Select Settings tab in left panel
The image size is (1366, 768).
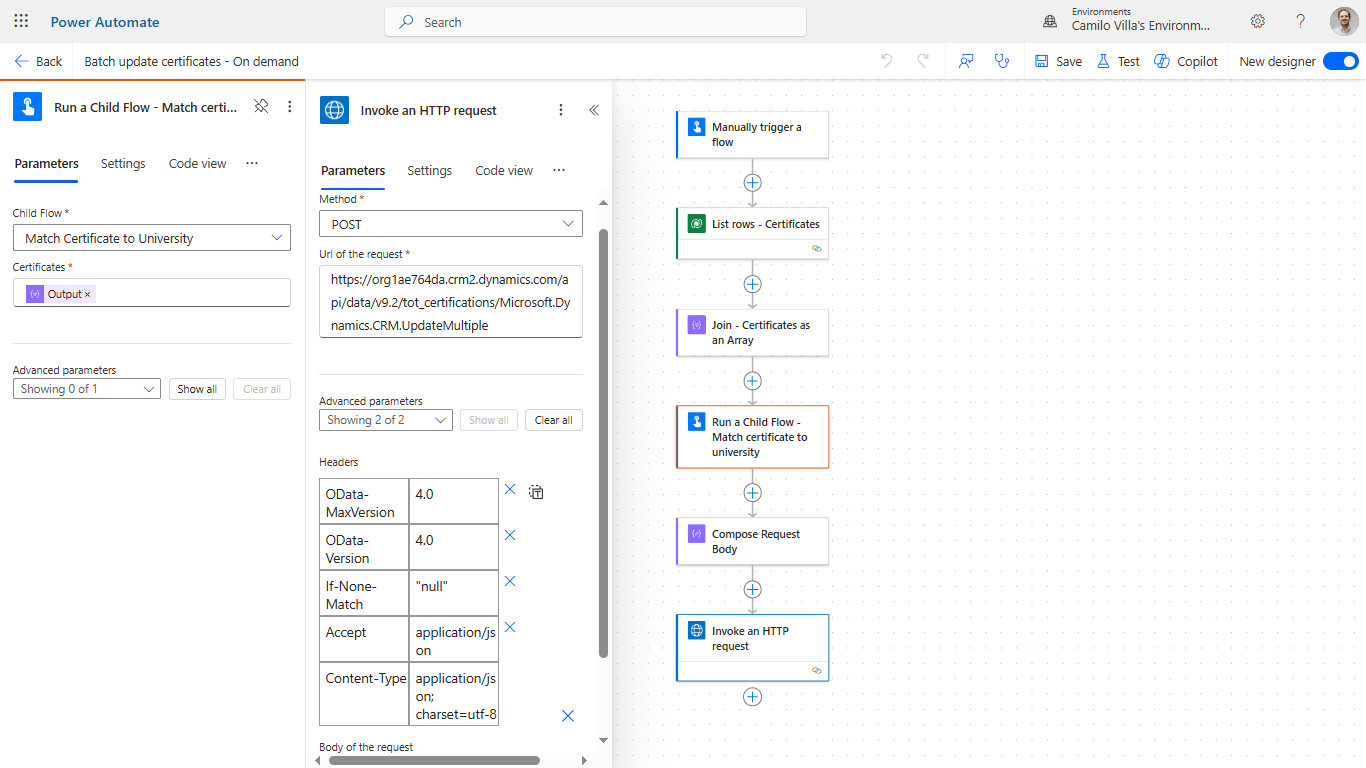pos(123,163)
